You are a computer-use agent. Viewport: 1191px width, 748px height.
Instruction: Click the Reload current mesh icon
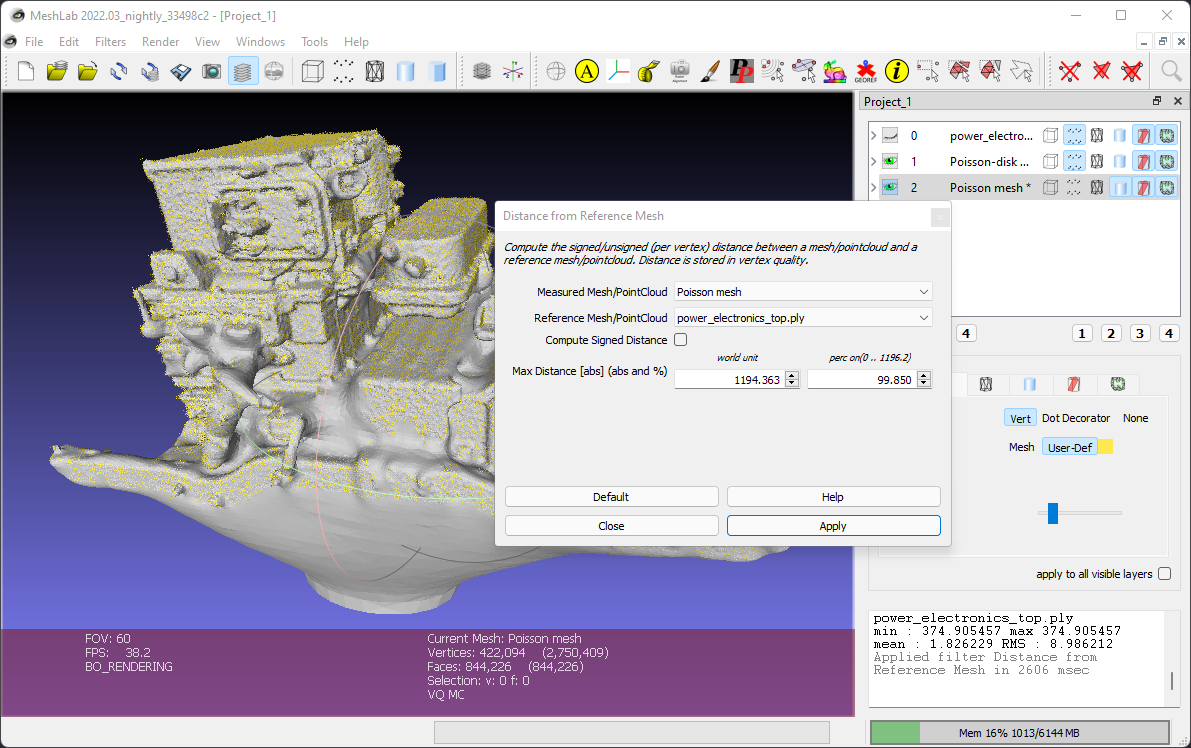(x=118, y=71)
